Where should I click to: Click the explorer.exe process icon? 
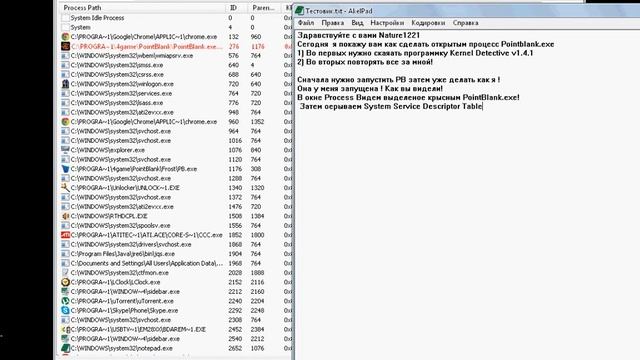click(x=65, y=150)
